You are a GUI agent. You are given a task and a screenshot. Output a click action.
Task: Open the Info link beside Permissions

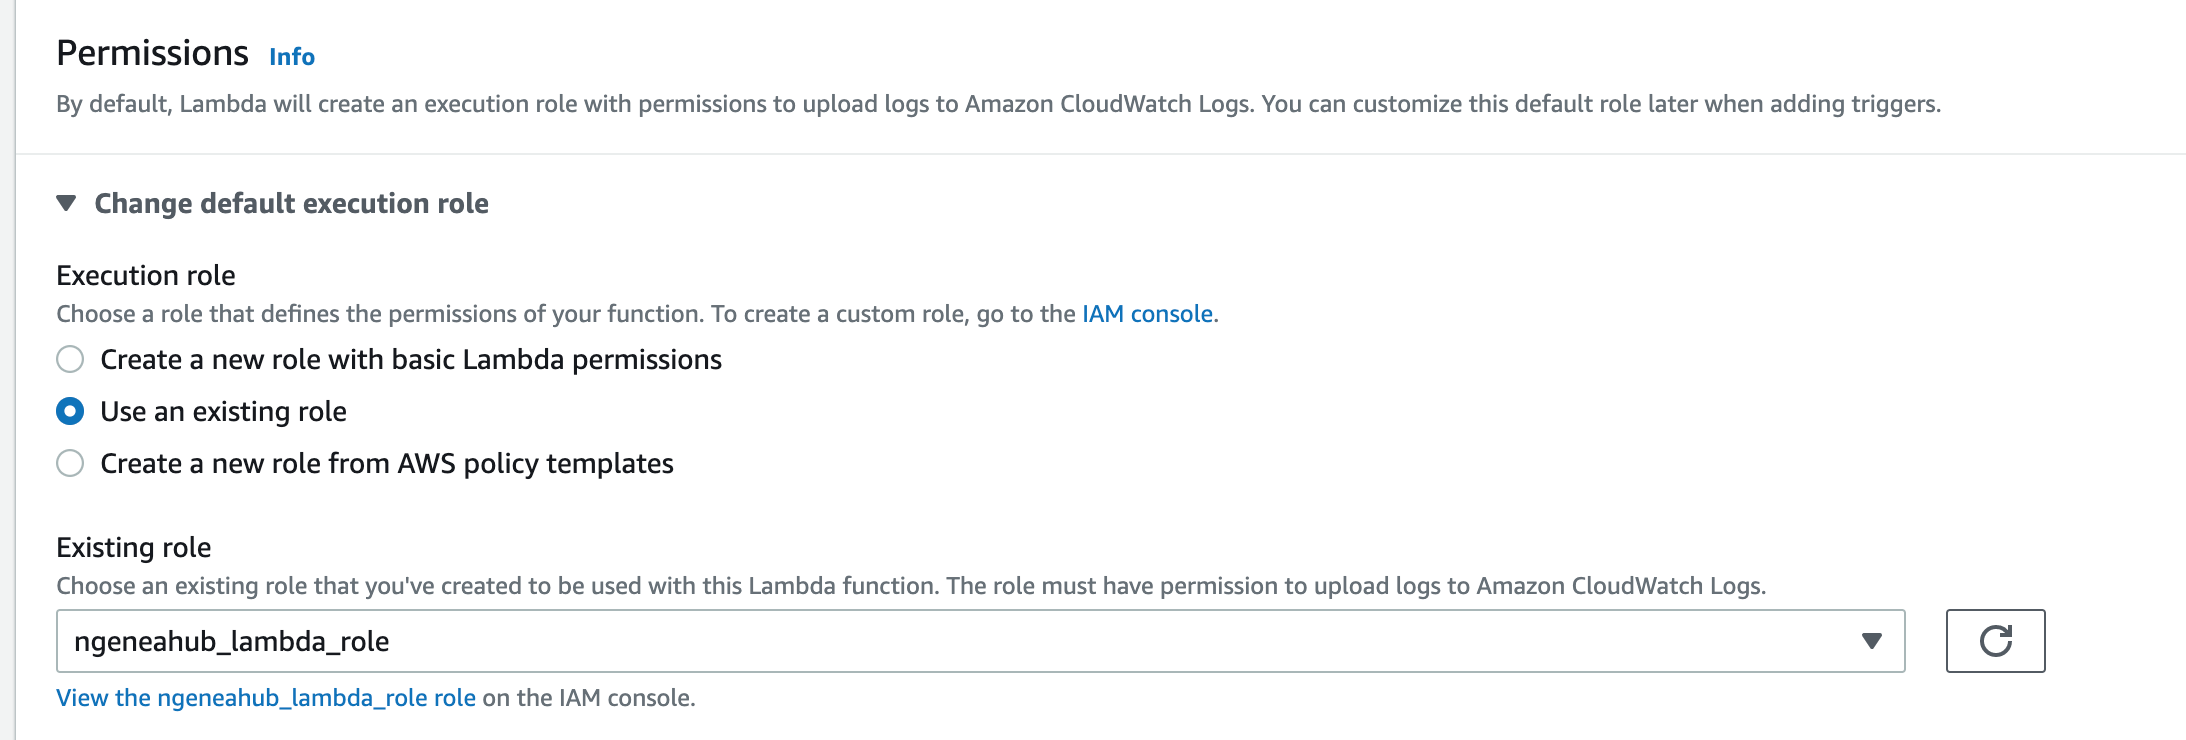tap(292, 57)
